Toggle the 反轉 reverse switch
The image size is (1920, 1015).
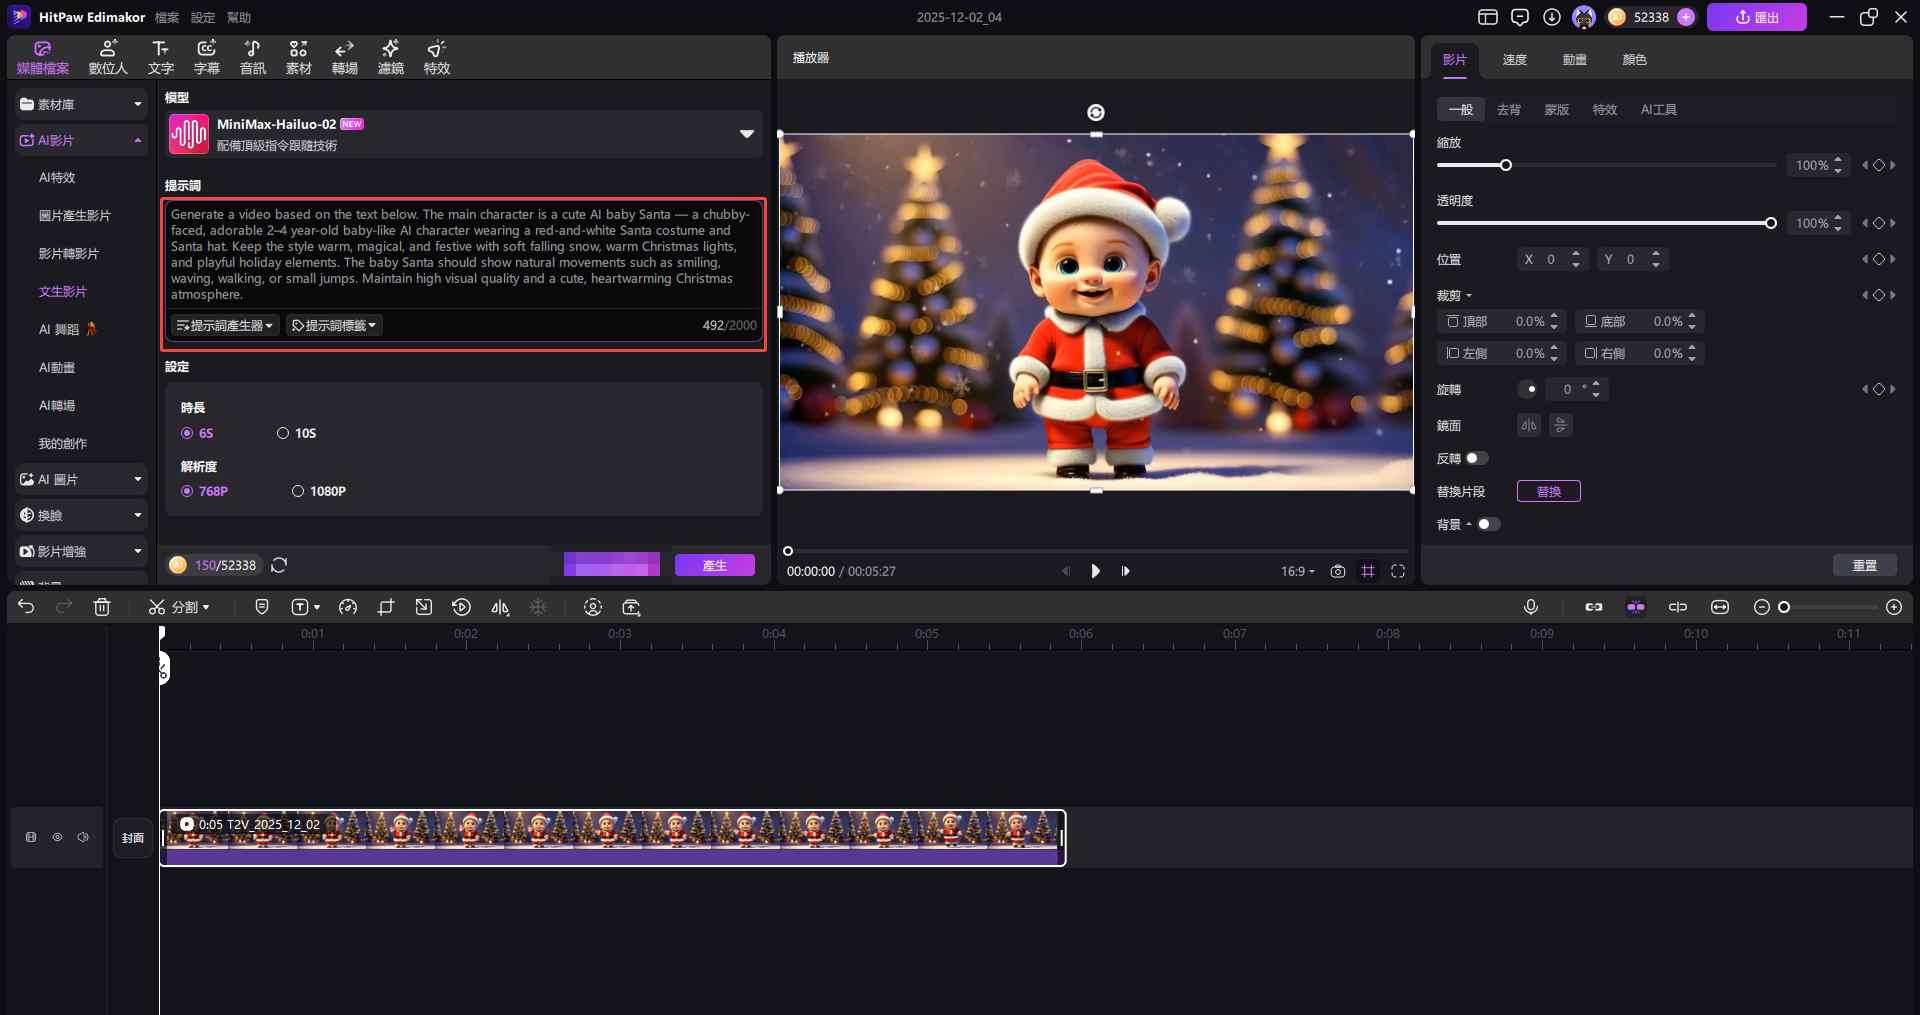click(x=1476, y=458)
